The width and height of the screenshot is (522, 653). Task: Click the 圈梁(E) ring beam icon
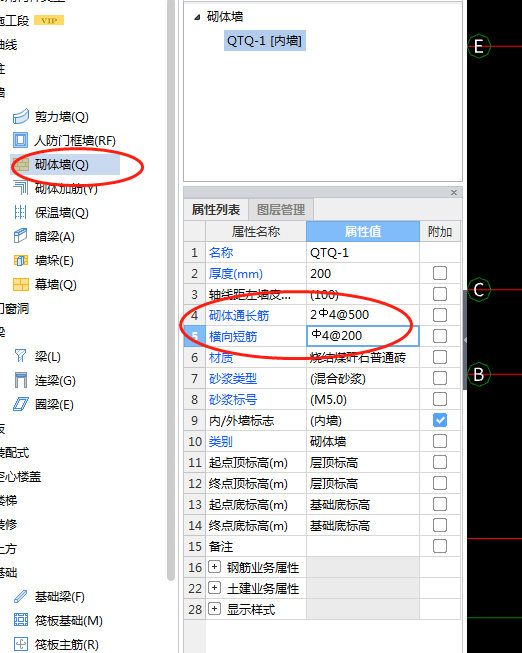click(x=21, y=404)
